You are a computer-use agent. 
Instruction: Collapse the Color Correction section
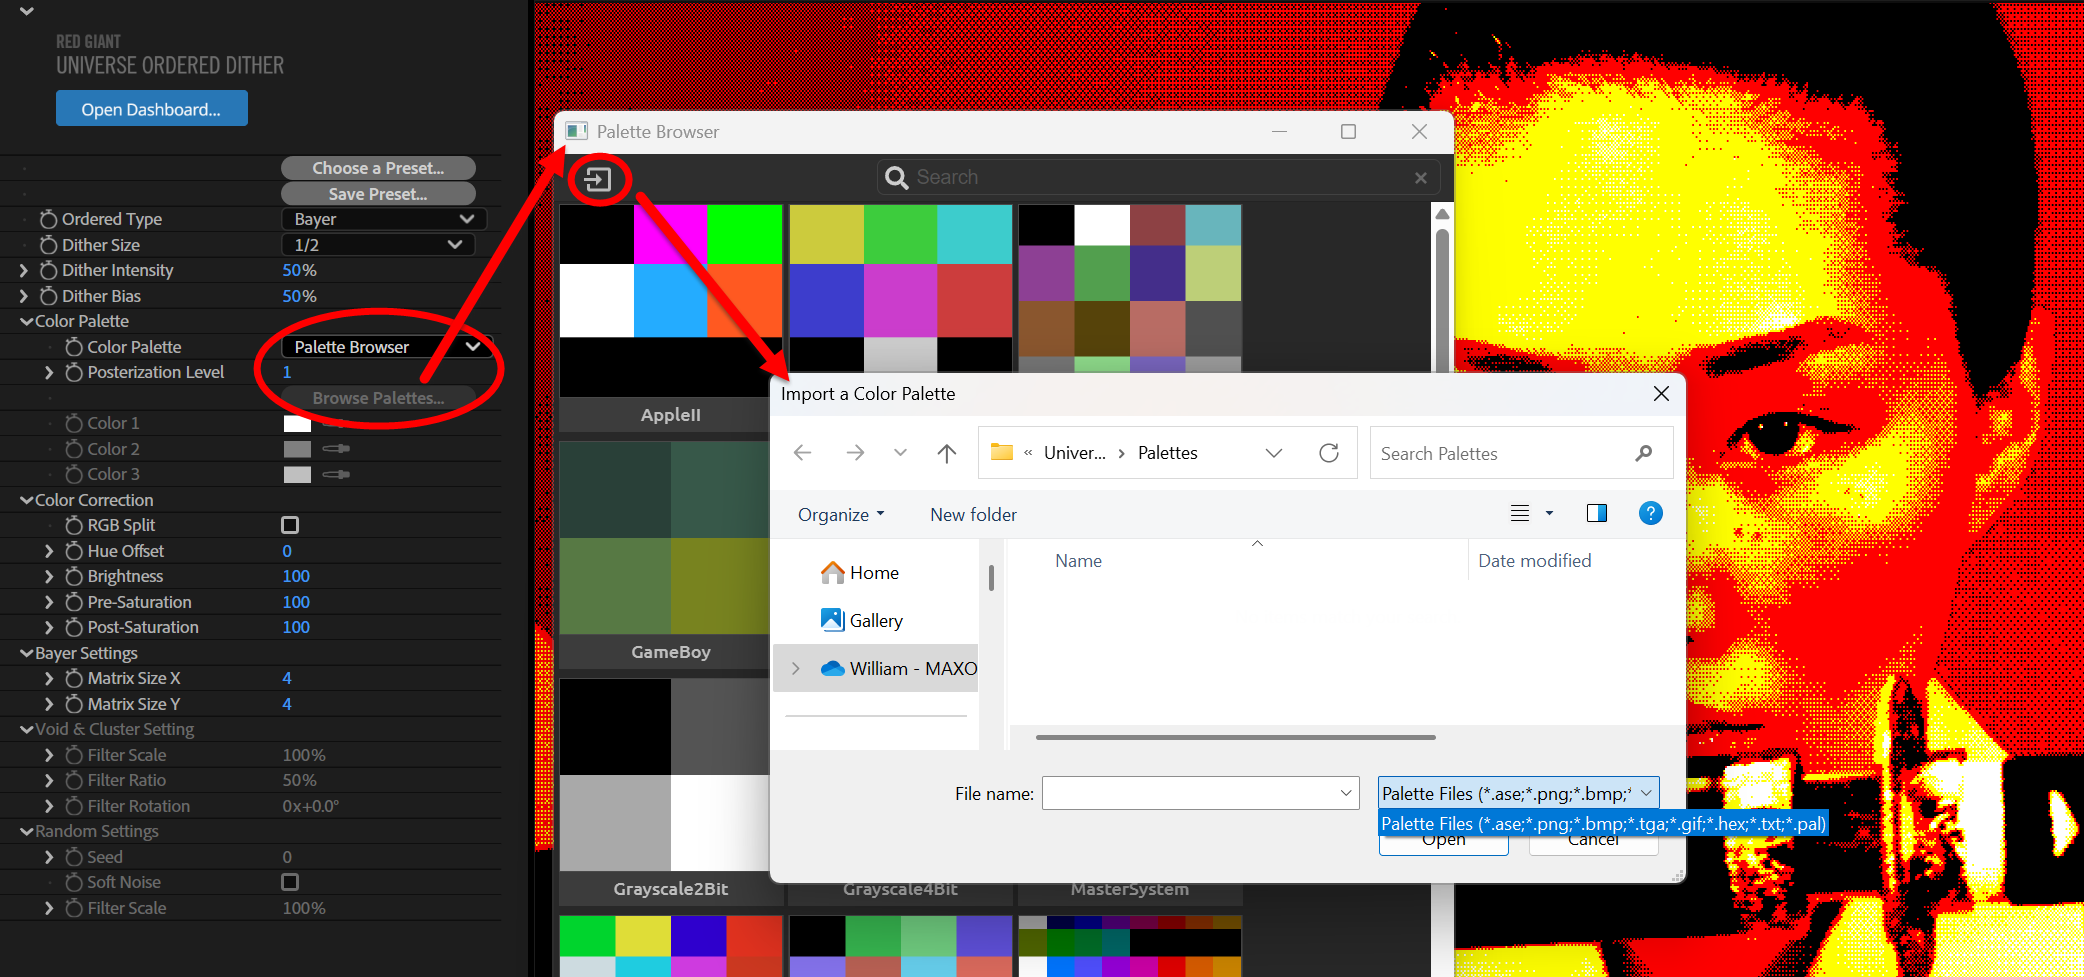point(26,500)
